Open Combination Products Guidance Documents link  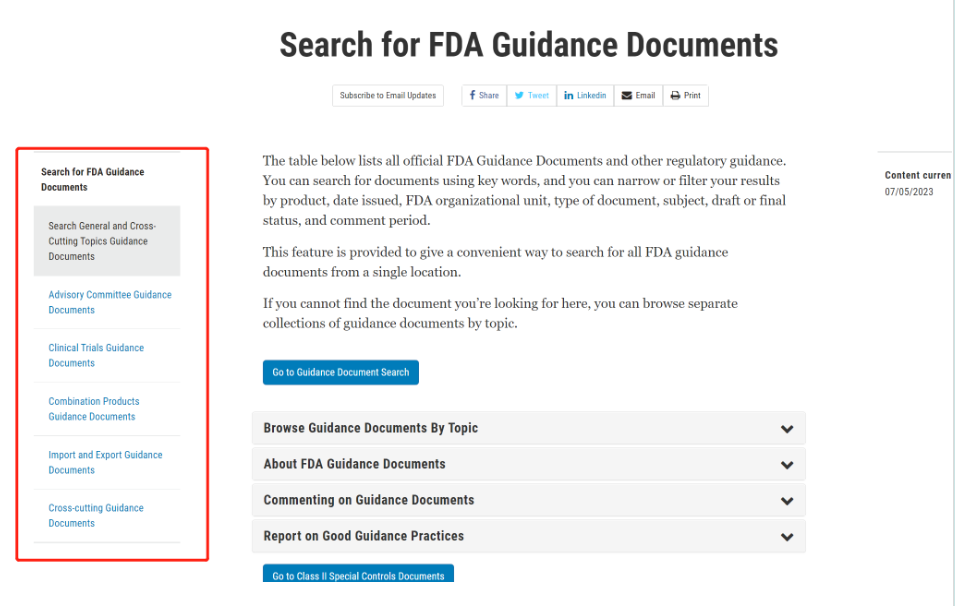point(94,409)
